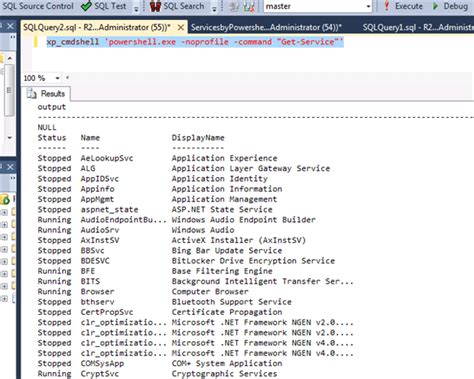The image size is (474, 379).
Task: Select the Results tab
Action: (x=46, y=94)
